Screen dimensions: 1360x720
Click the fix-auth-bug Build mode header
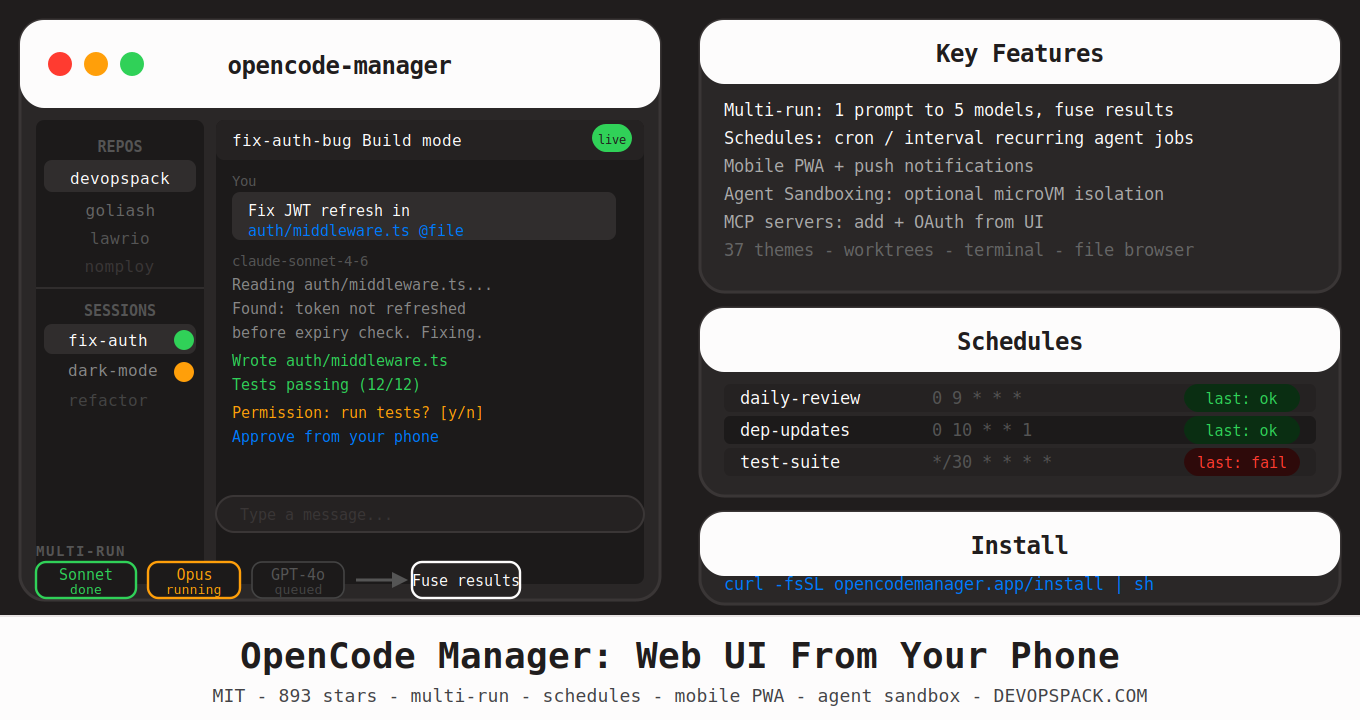point(347,140)
